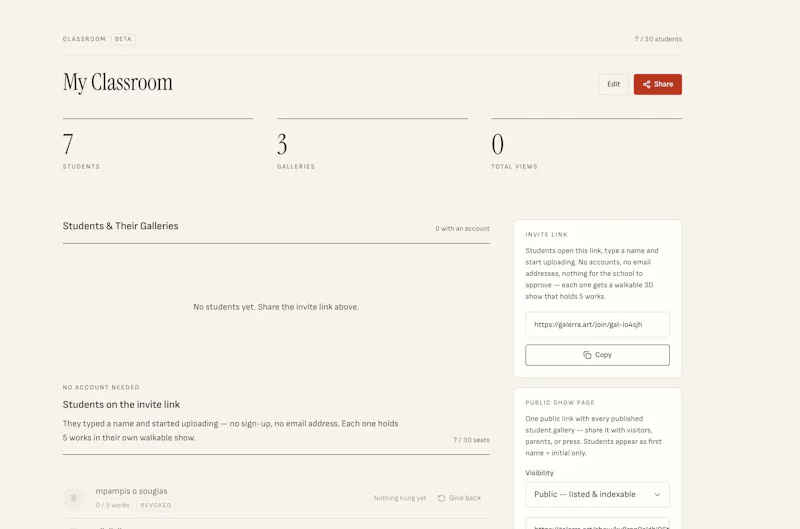
Task: Click the 'Students on the invite link' heading
Action: (x=121, y=405)
